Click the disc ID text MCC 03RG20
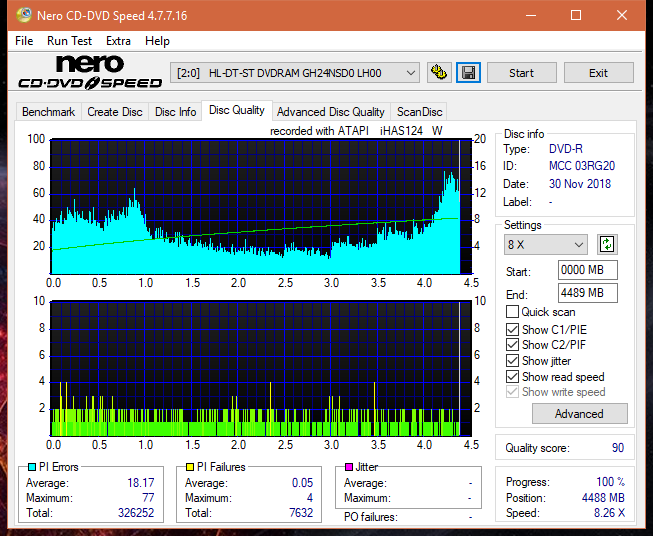 pyautogui.click(x=582, y=166)
